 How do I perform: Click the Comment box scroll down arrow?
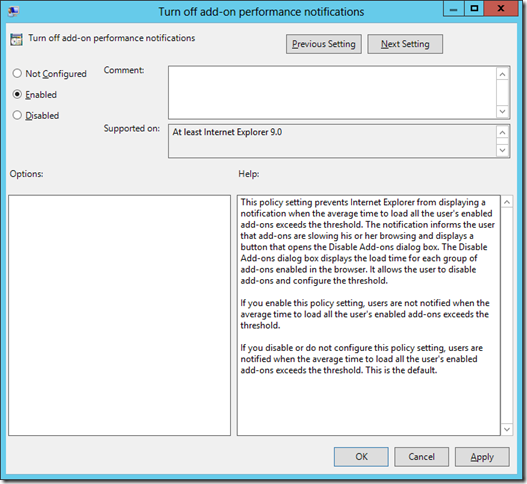pyautogui.click(x=502, y=111)
